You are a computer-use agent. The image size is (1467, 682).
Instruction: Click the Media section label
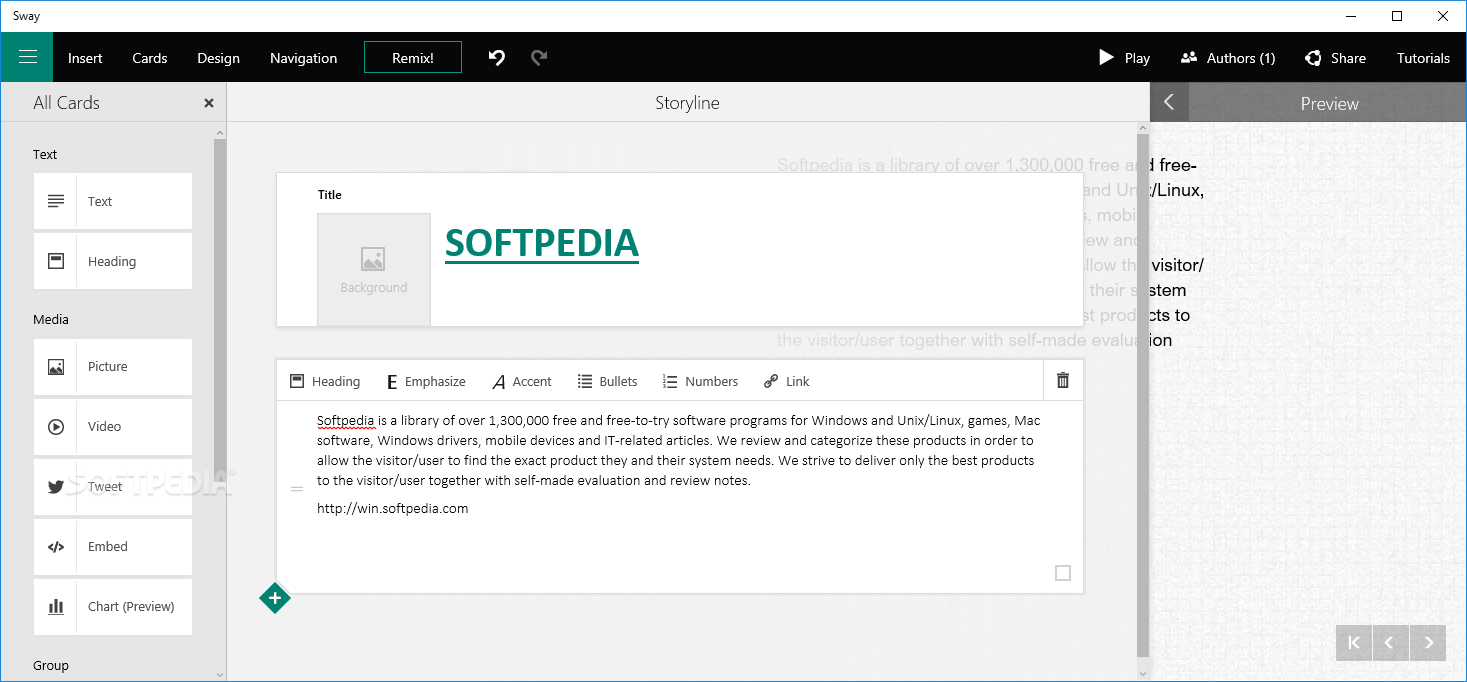pos(51,319)
